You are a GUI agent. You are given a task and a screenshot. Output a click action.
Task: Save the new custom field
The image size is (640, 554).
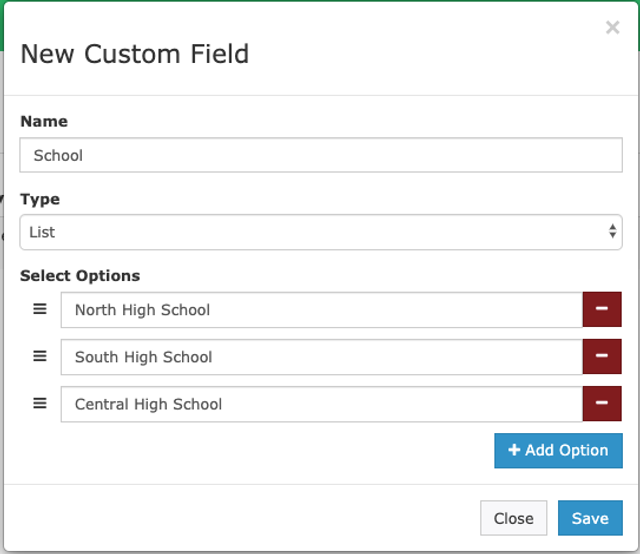click(x=589, y=518)
